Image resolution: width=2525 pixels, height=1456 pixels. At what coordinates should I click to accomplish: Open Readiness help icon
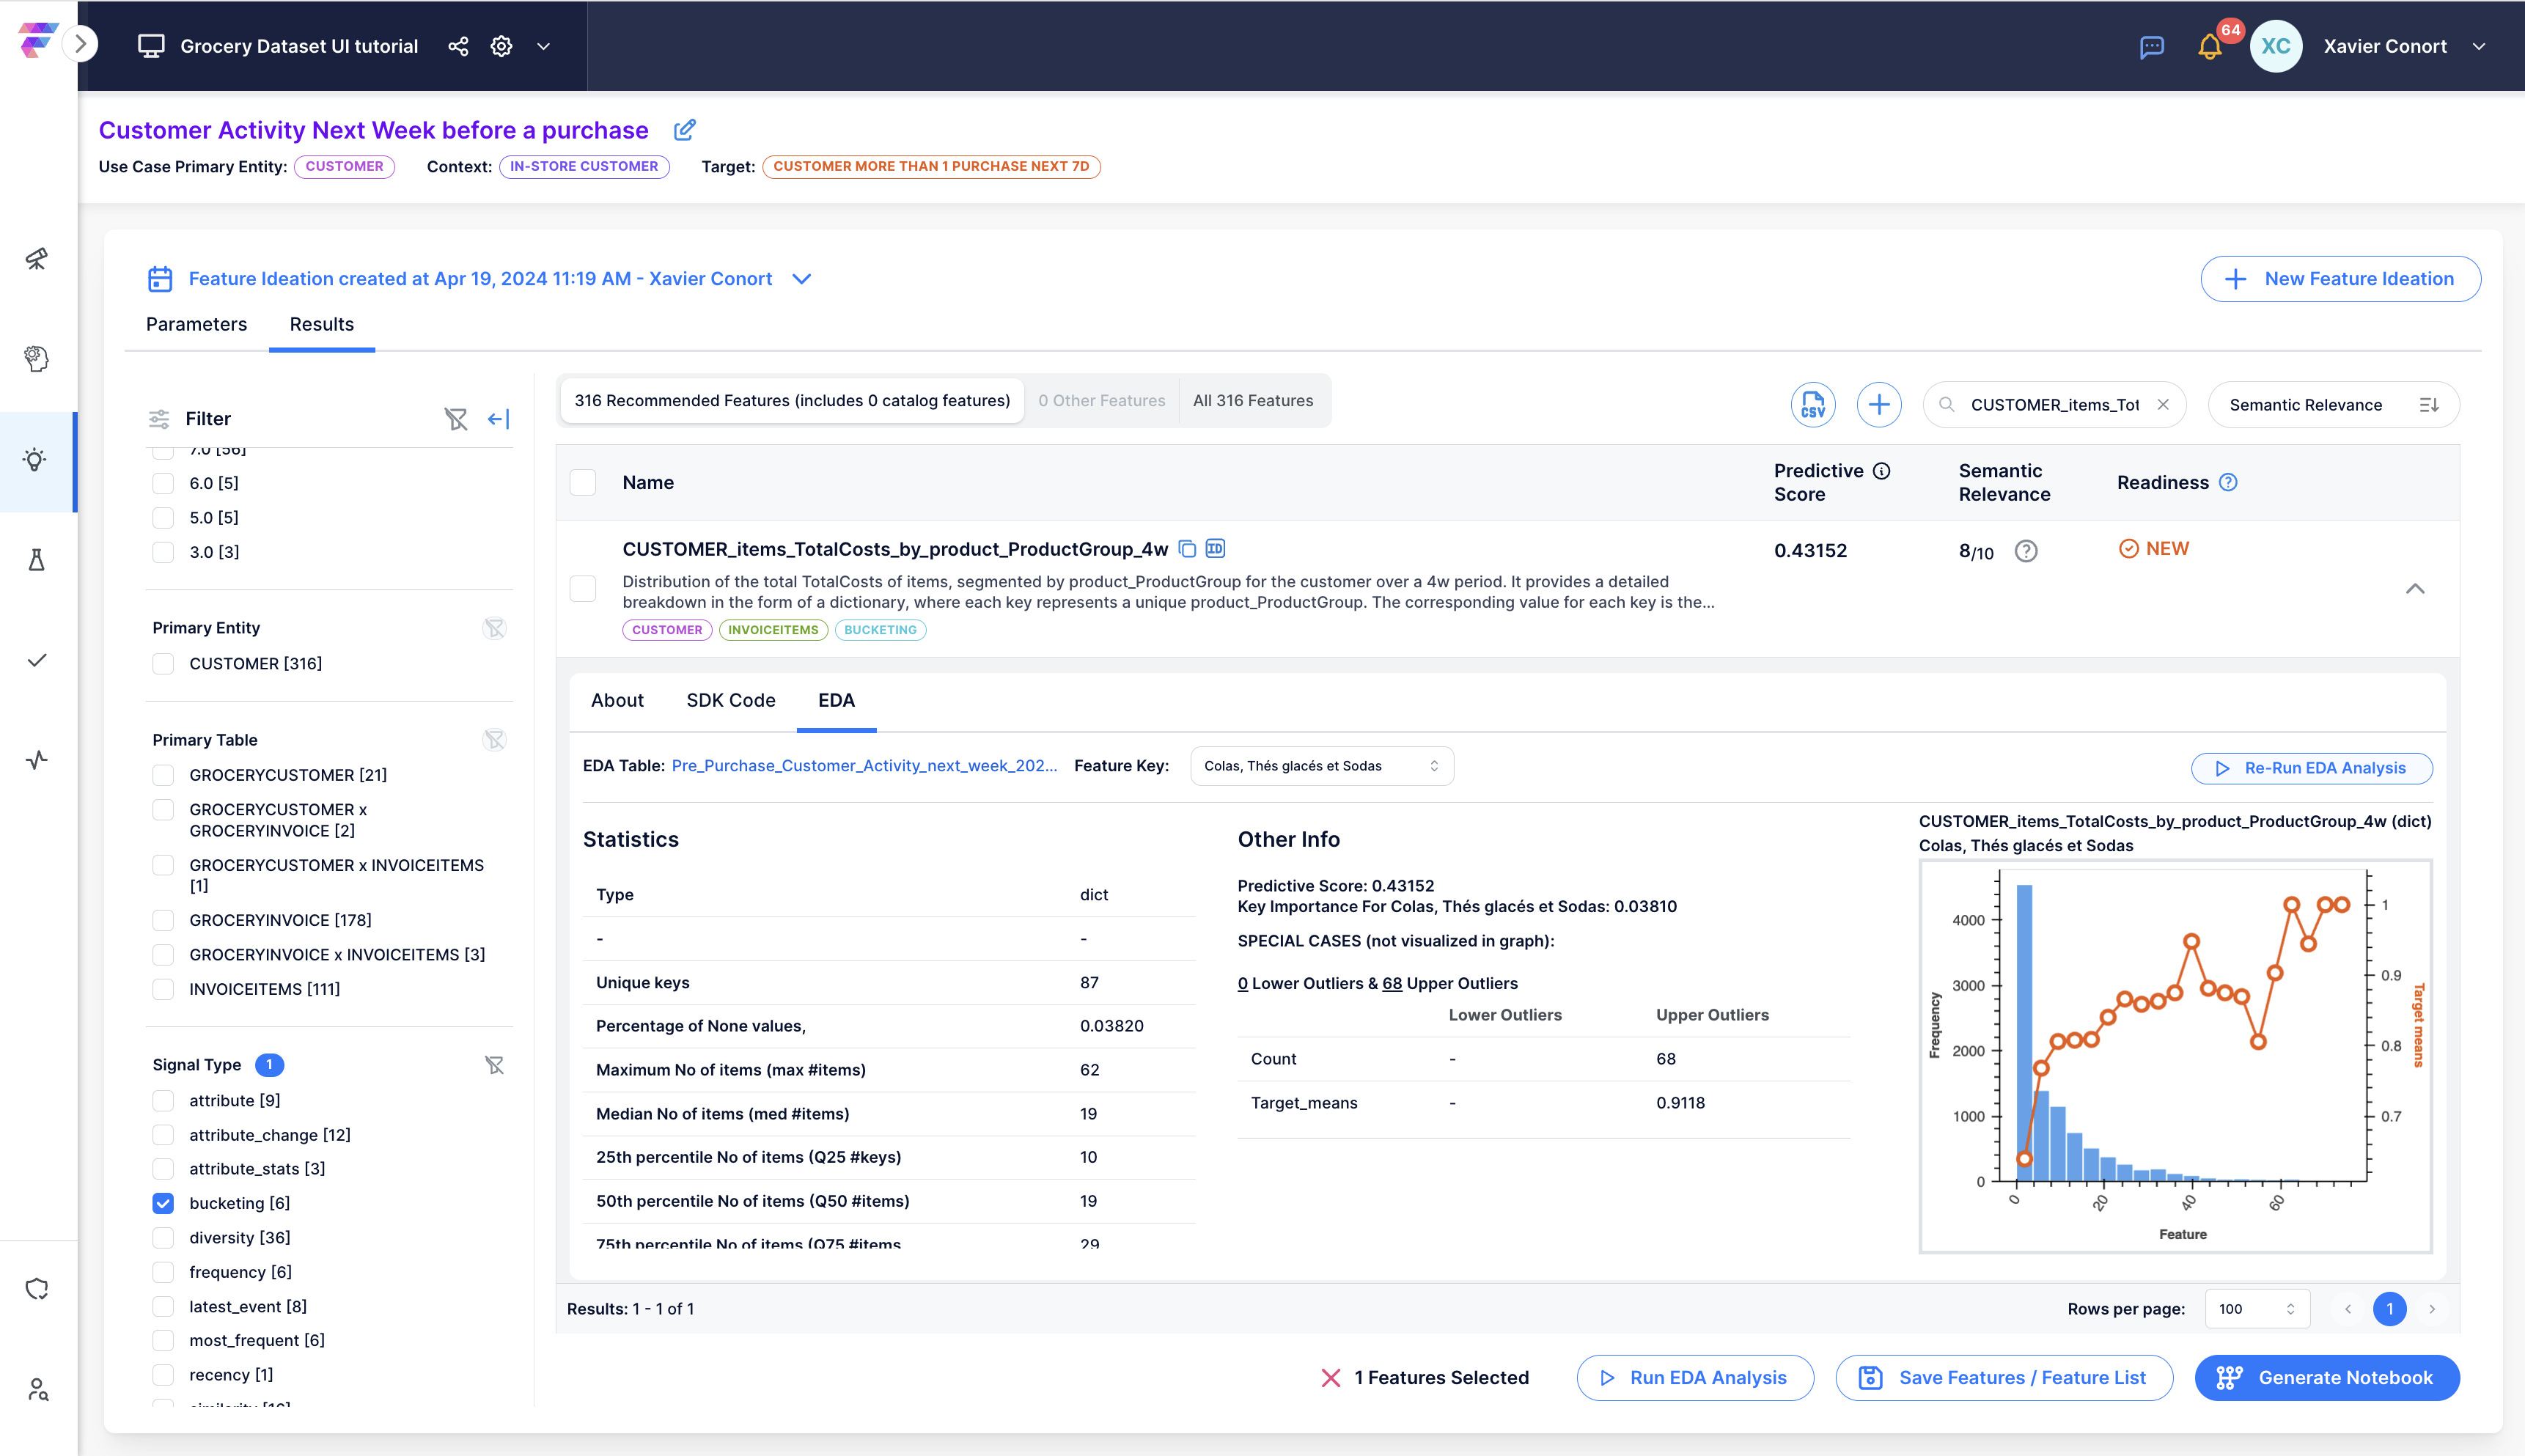pos(2227,482)
